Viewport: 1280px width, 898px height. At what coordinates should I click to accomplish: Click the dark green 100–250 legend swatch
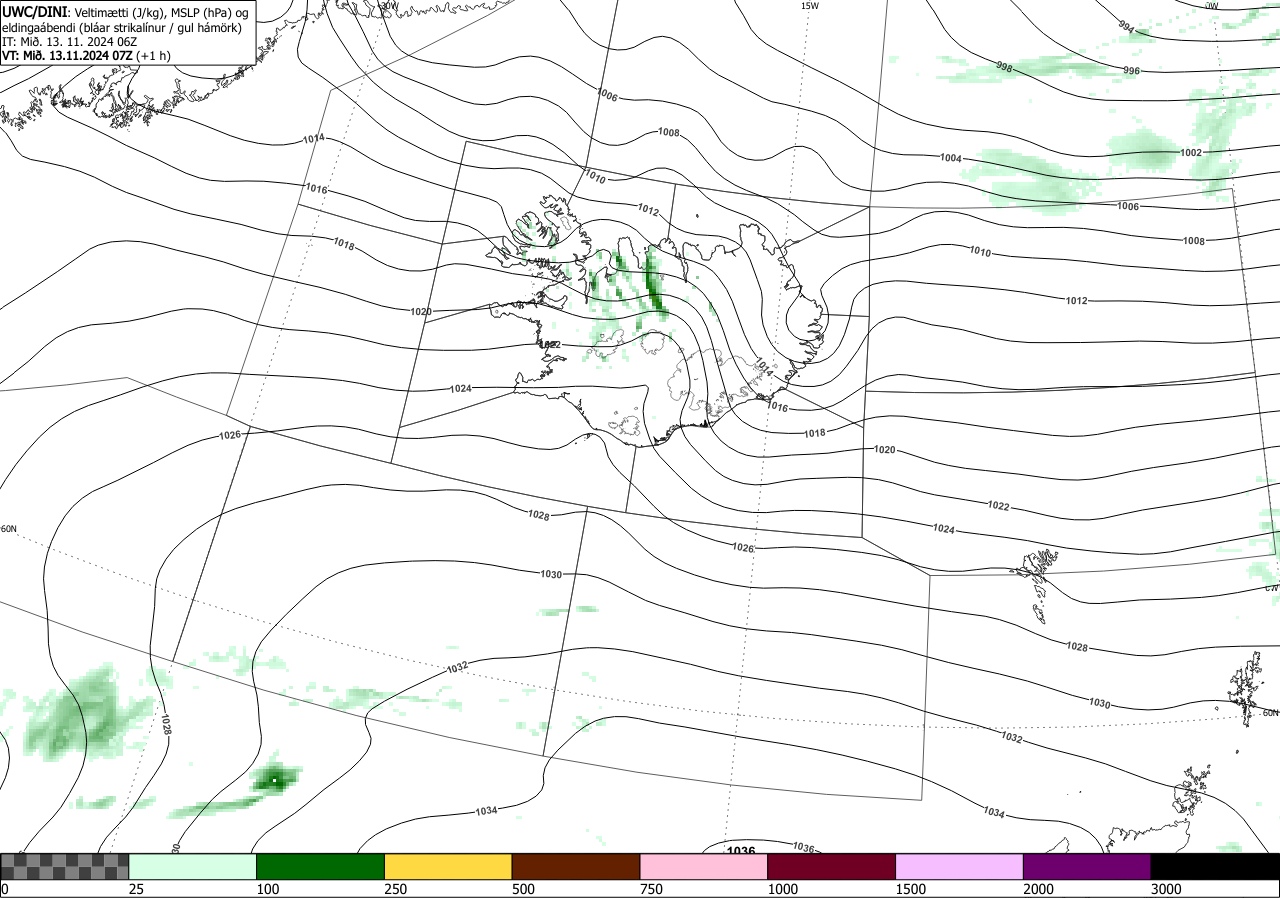[321, 866]
